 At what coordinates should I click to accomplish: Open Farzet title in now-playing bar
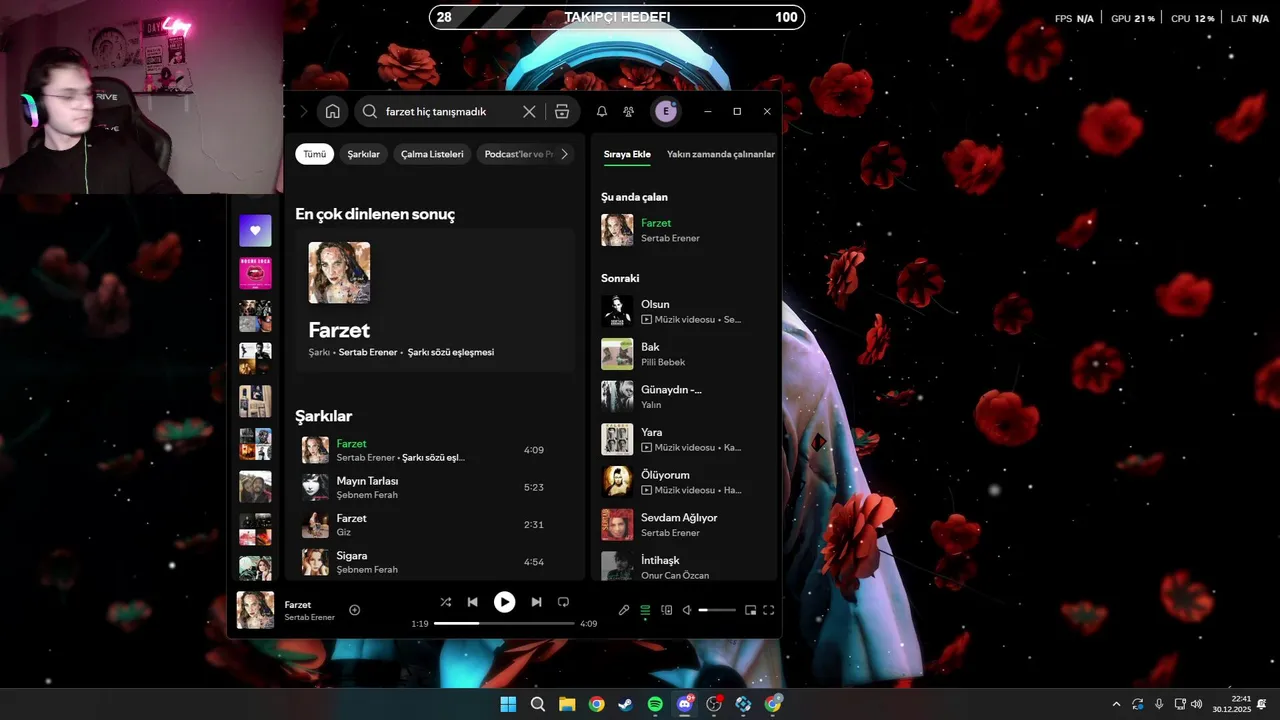pos(298,605)
